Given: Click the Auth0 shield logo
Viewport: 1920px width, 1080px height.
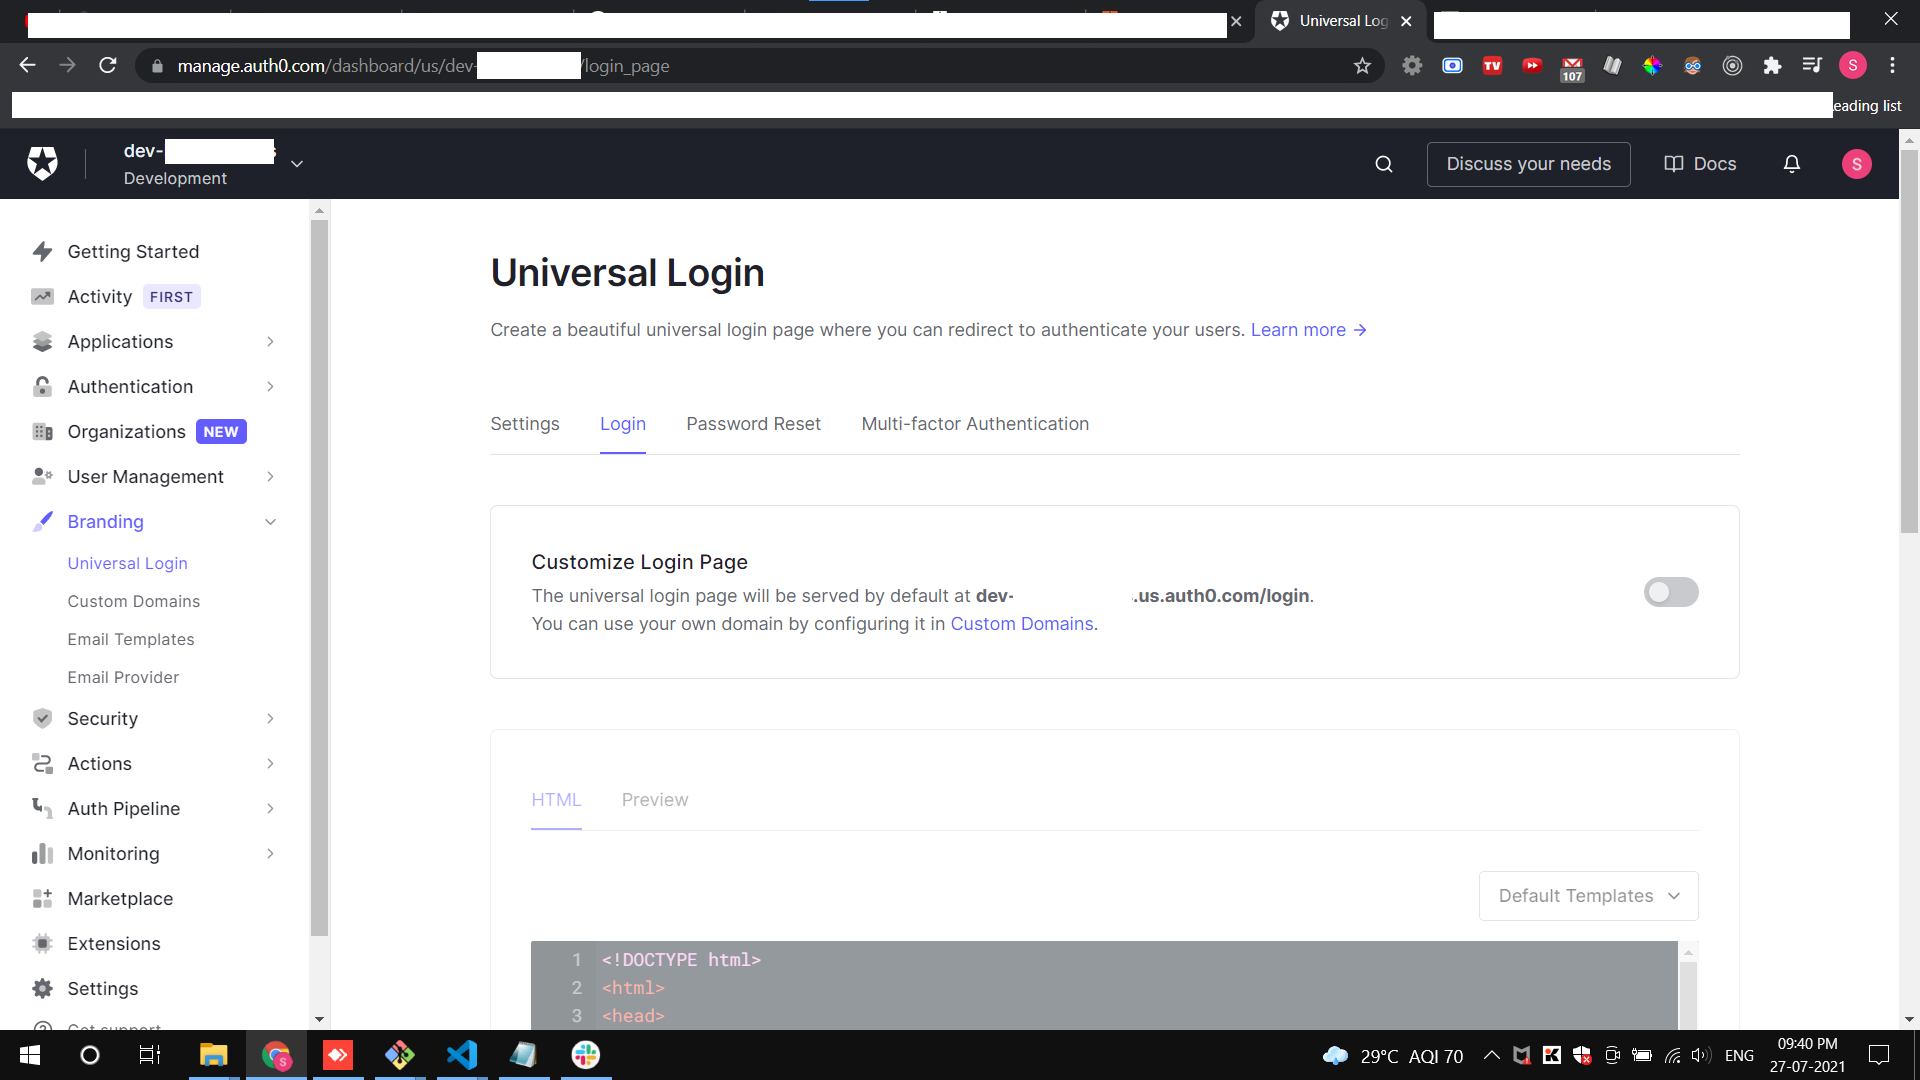Looking at the screenshot, I should [42, 163].
